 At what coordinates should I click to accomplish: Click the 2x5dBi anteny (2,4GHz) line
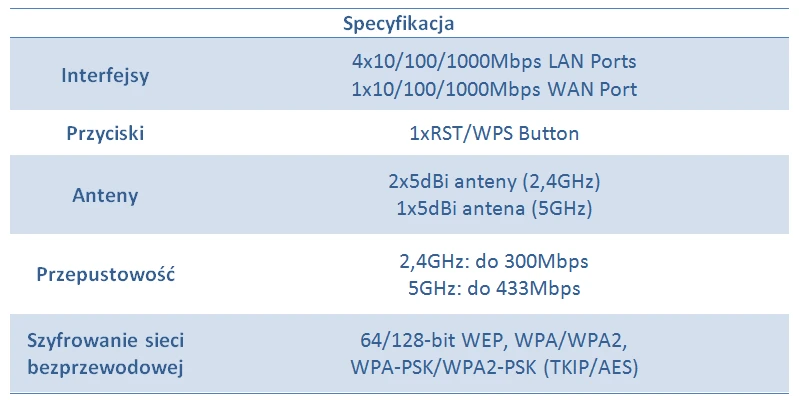coord(494,182)
